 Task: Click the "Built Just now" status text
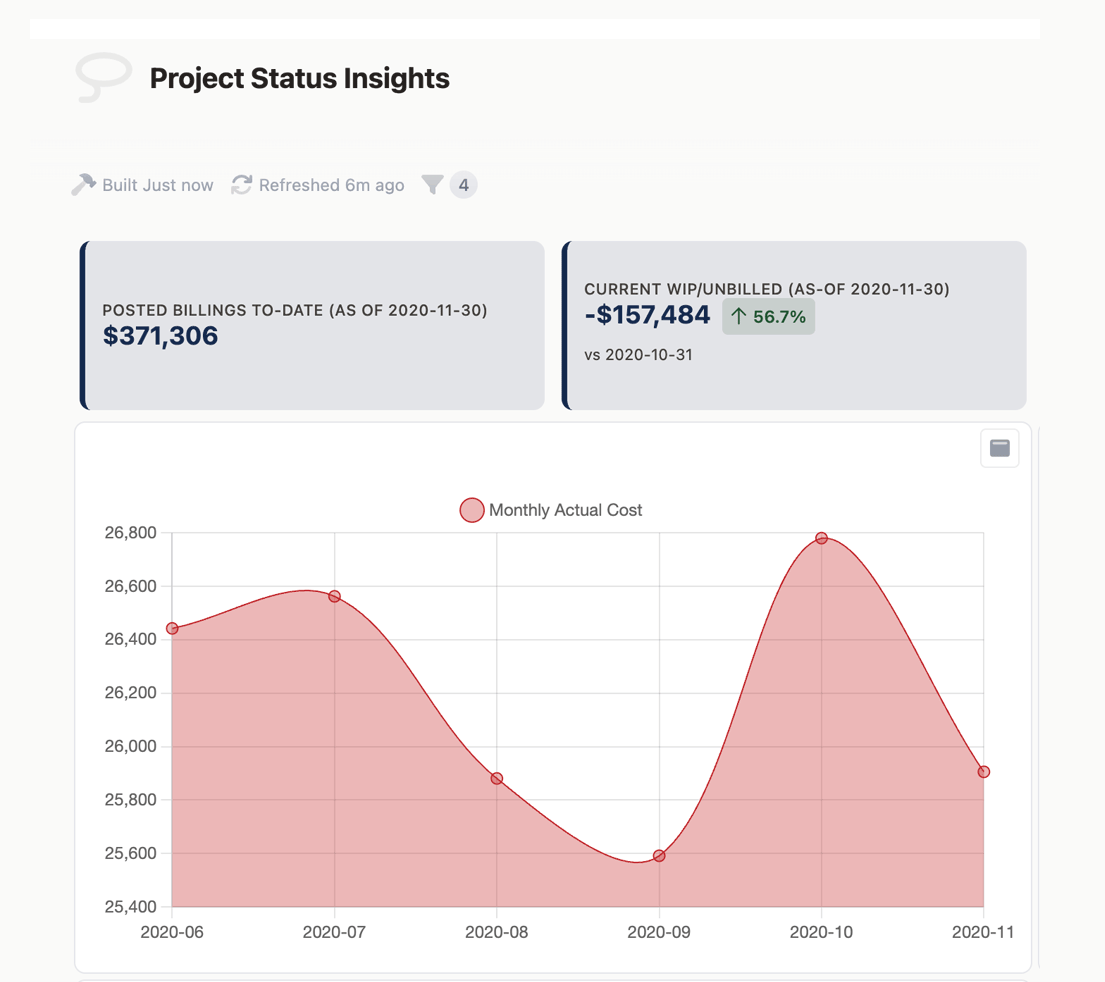coord(157,185)
